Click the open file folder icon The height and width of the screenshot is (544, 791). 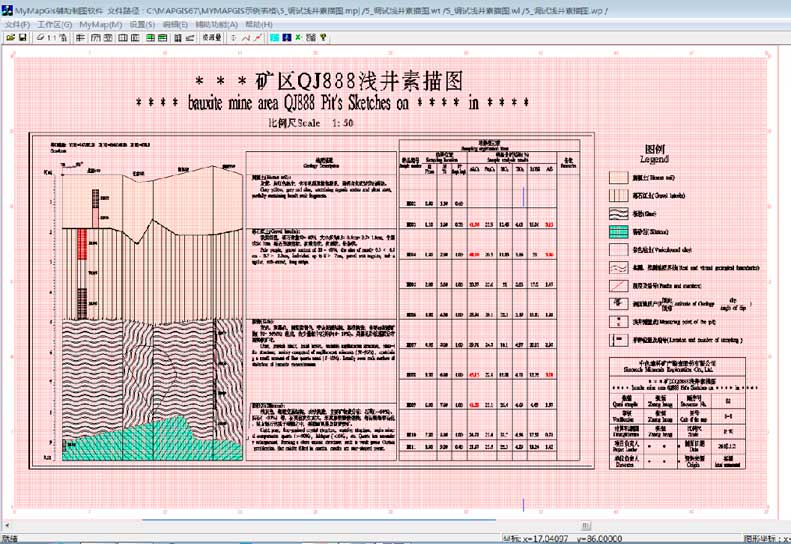tap(9, 37)
